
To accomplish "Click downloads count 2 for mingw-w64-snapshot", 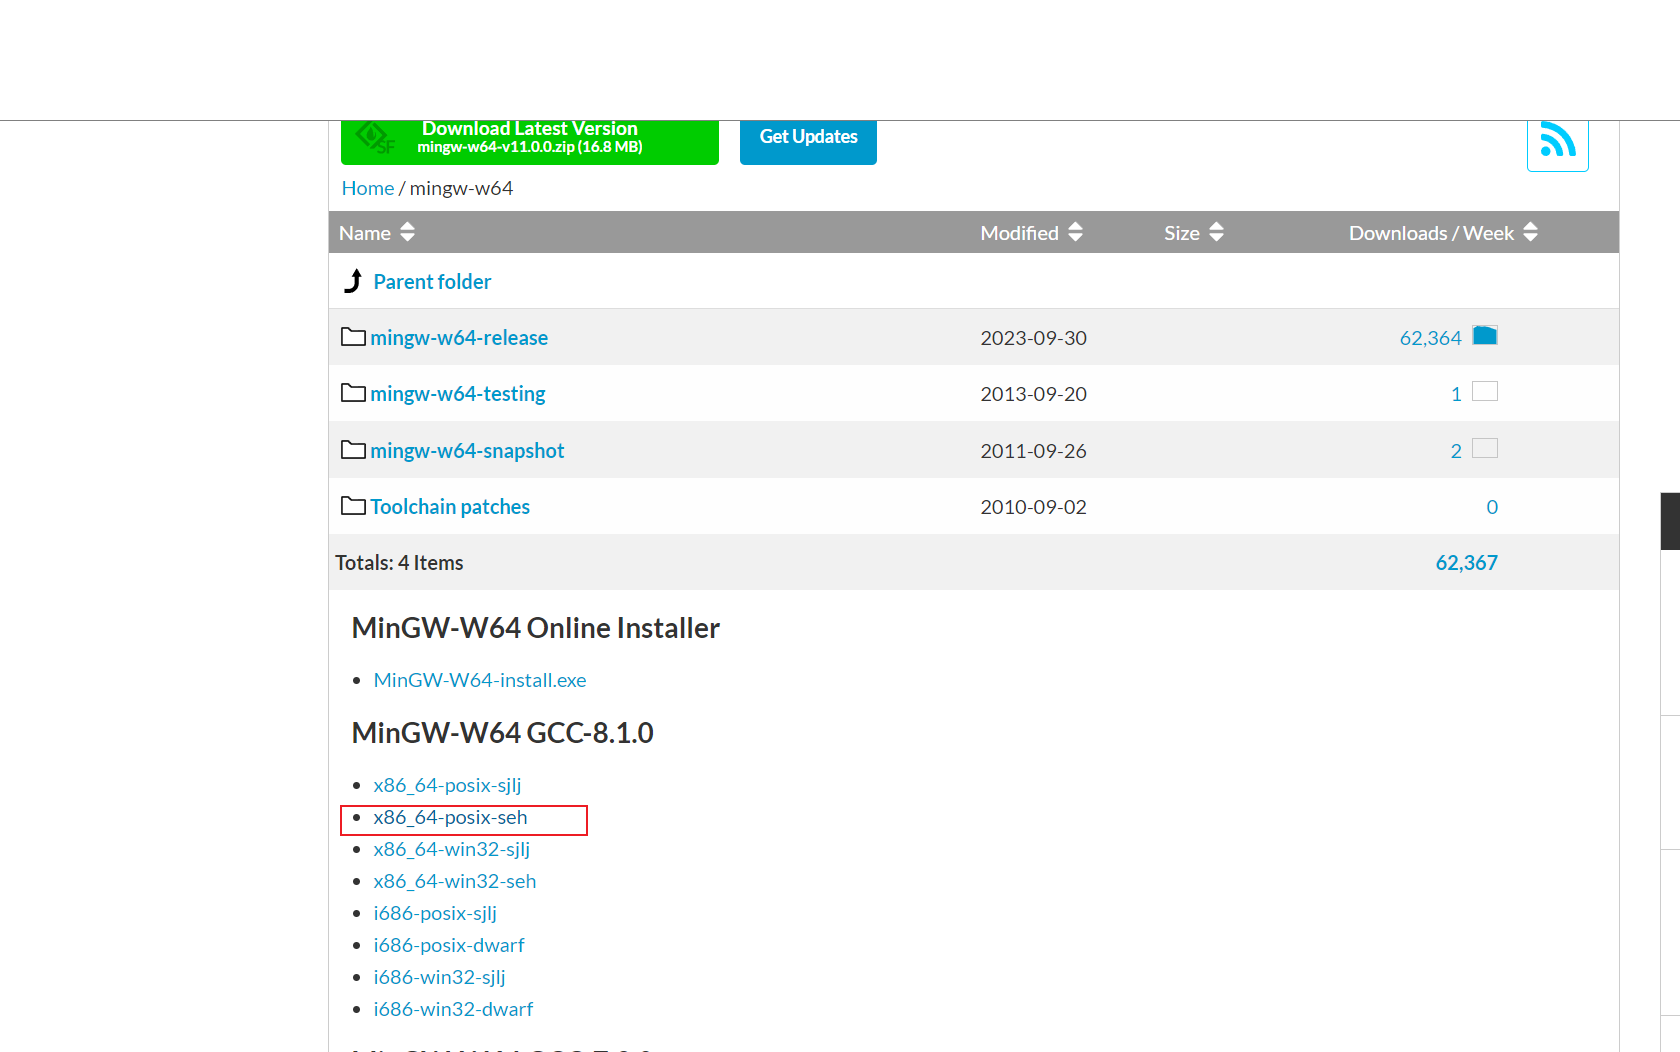I will (1456, 451).
